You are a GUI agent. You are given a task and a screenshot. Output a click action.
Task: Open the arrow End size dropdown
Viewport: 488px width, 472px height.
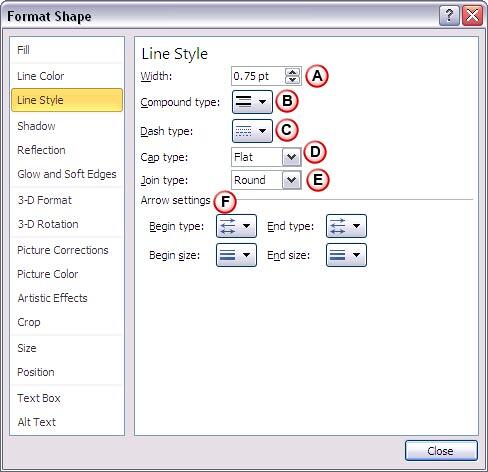346,255
